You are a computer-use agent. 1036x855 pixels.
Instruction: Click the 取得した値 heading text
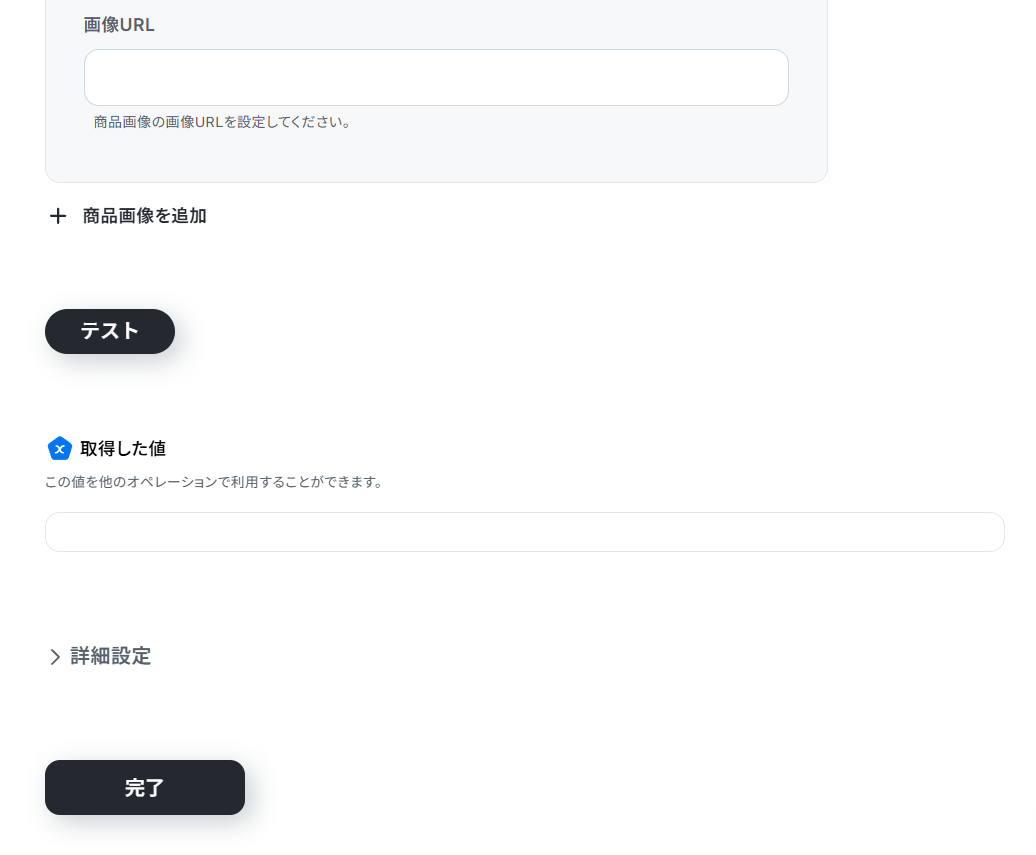(x=123, y=449)
